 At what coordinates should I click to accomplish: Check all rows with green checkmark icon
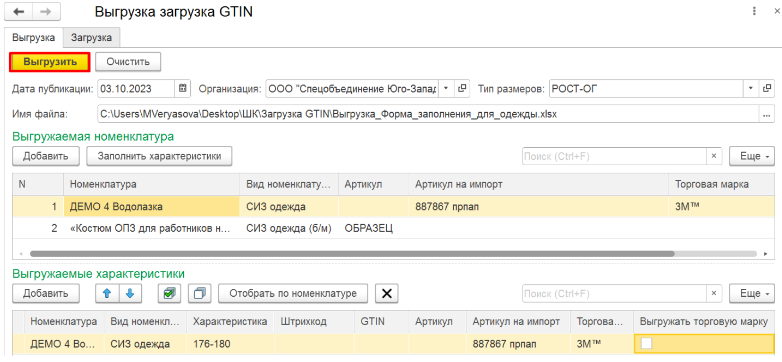pyautogui.click(x=170, y=293)
